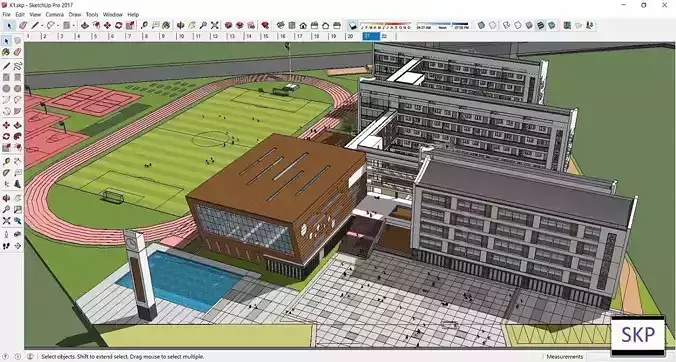Viewport: 676px width, 362px height.
Task: Adjust the shadow time of day slider
Action: coord(443,25)
